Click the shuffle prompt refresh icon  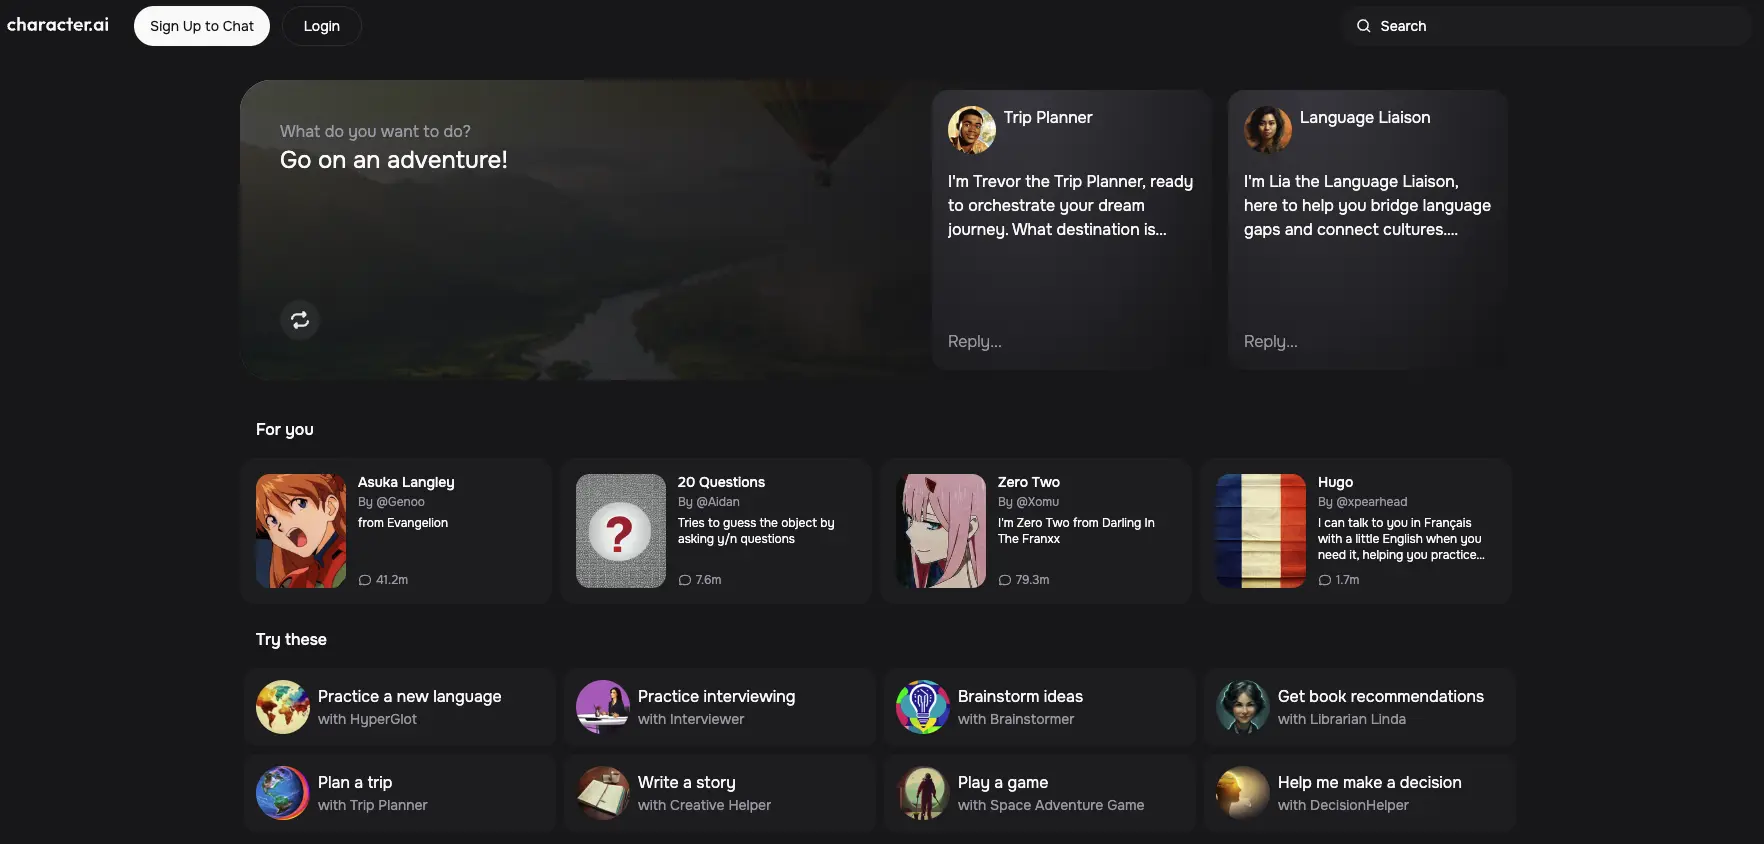pos(299,320)
